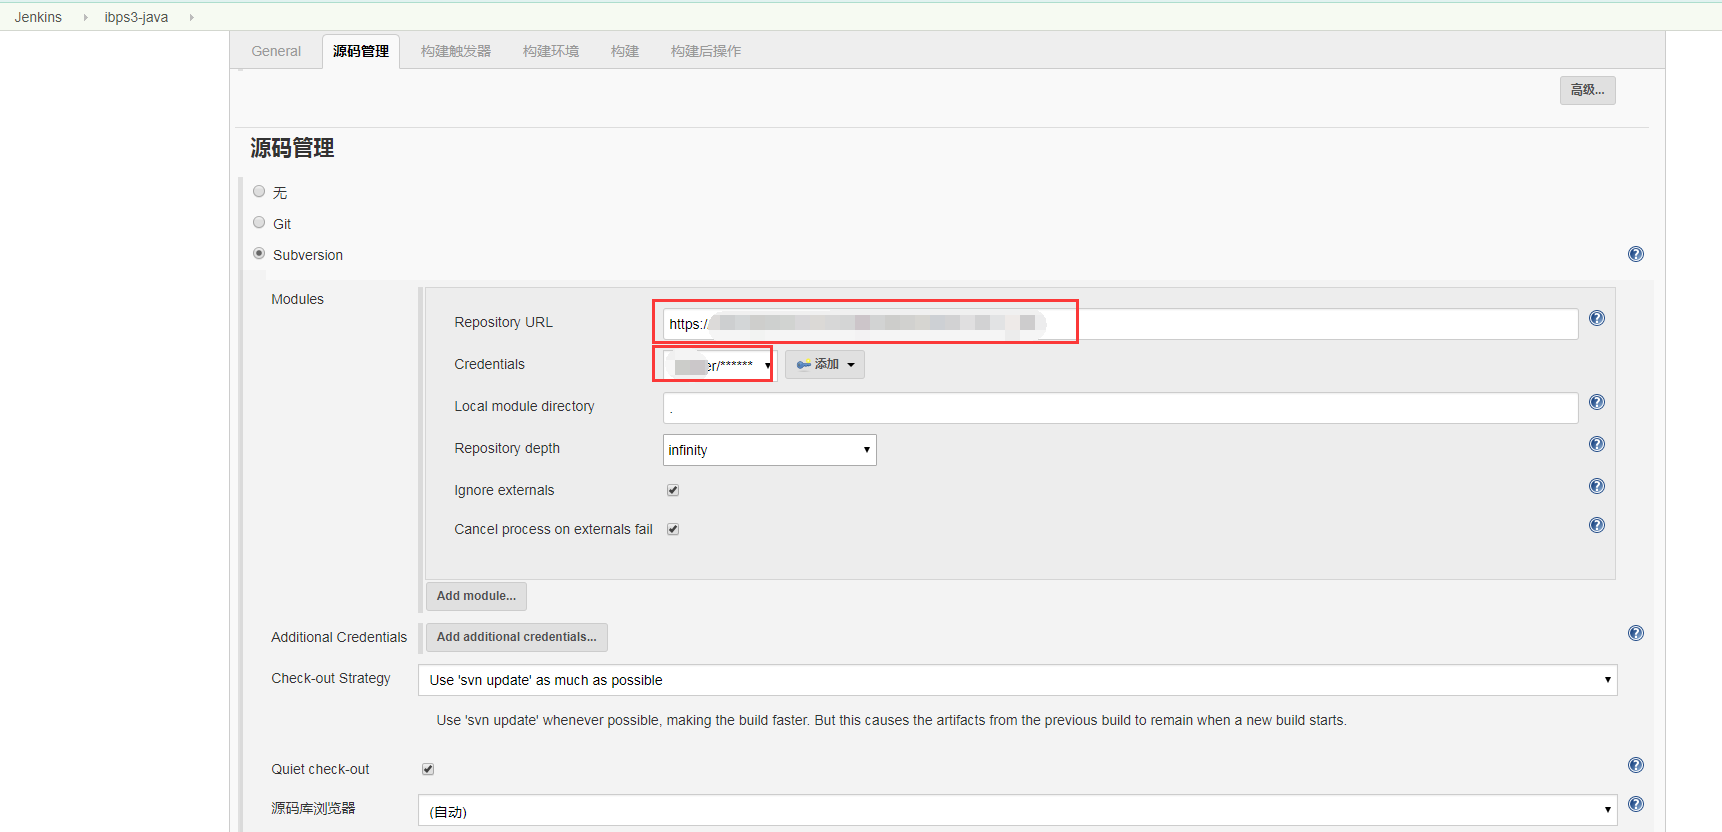
Task: Click into the Local module directory field
Action: 1119,408
